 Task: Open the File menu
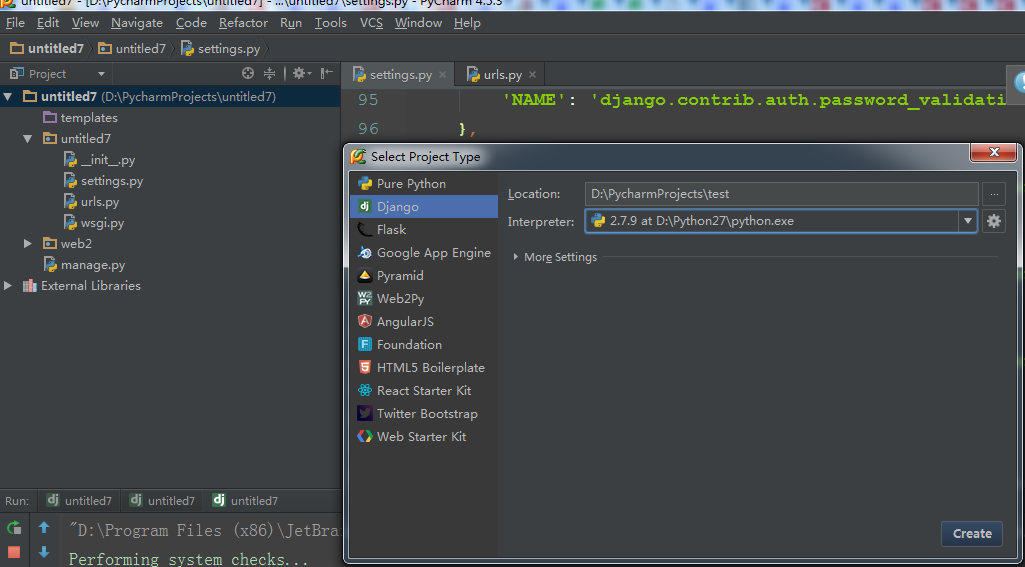click(15, 23)
